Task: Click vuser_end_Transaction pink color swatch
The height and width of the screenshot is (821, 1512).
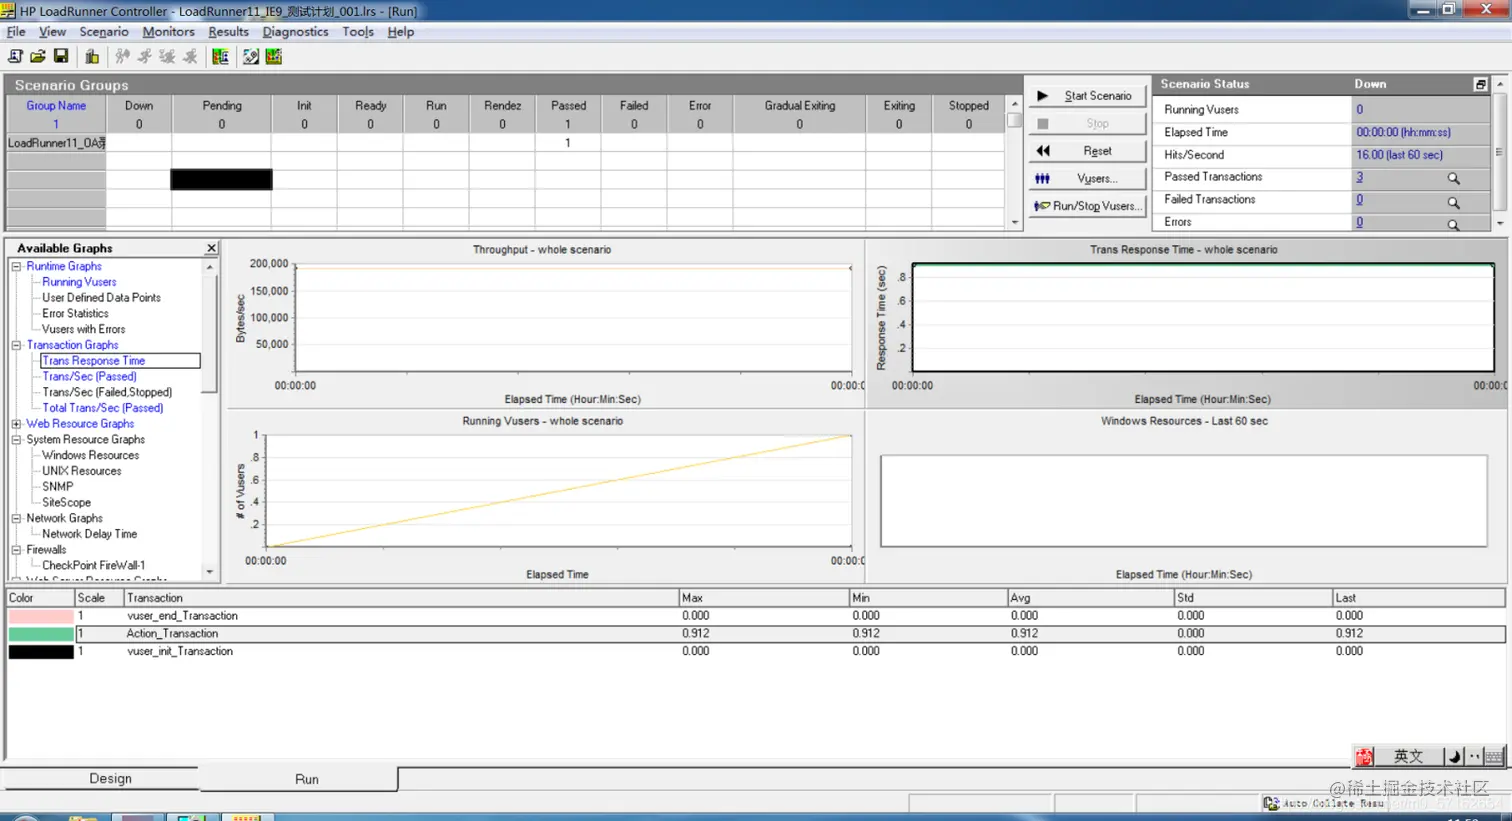Action: [x=41, y=616]
